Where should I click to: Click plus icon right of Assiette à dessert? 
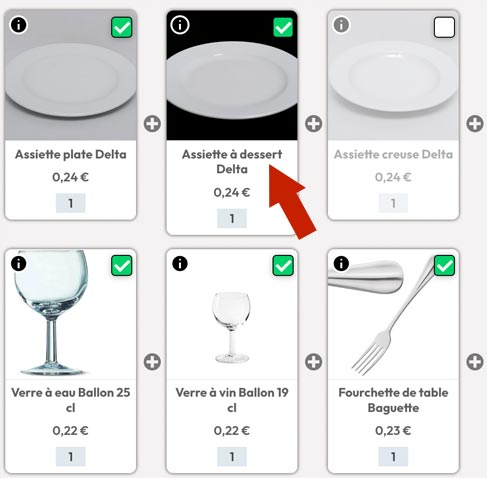coord(314,124)
